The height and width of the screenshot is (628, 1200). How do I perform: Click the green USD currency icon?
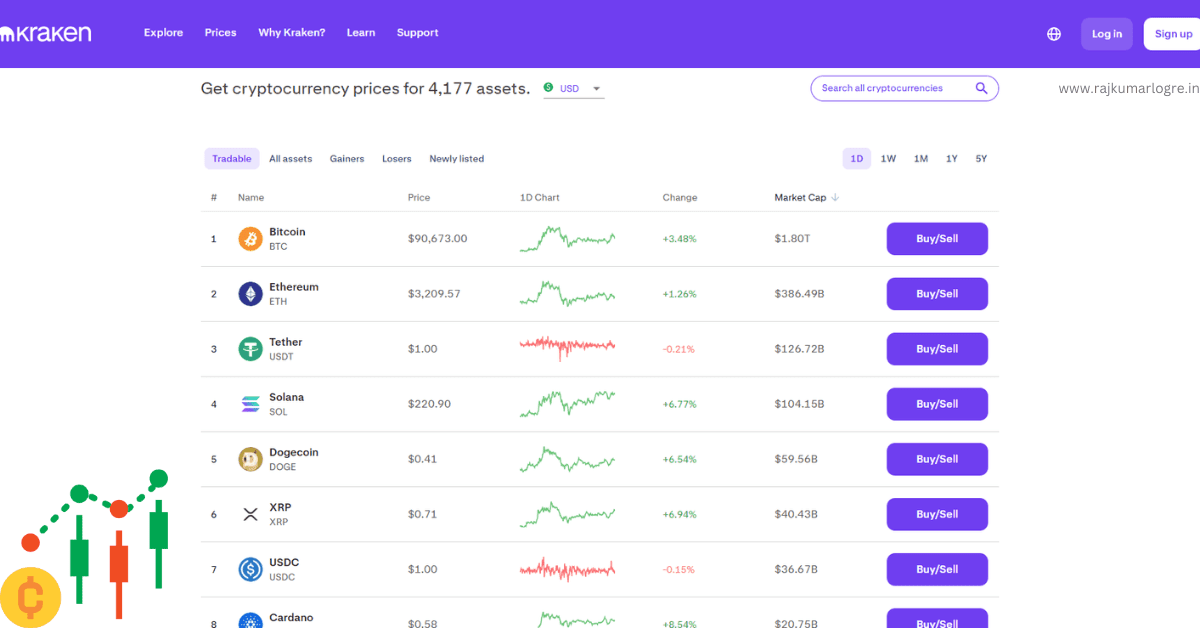pyautogui.click(x=548, y=88)
